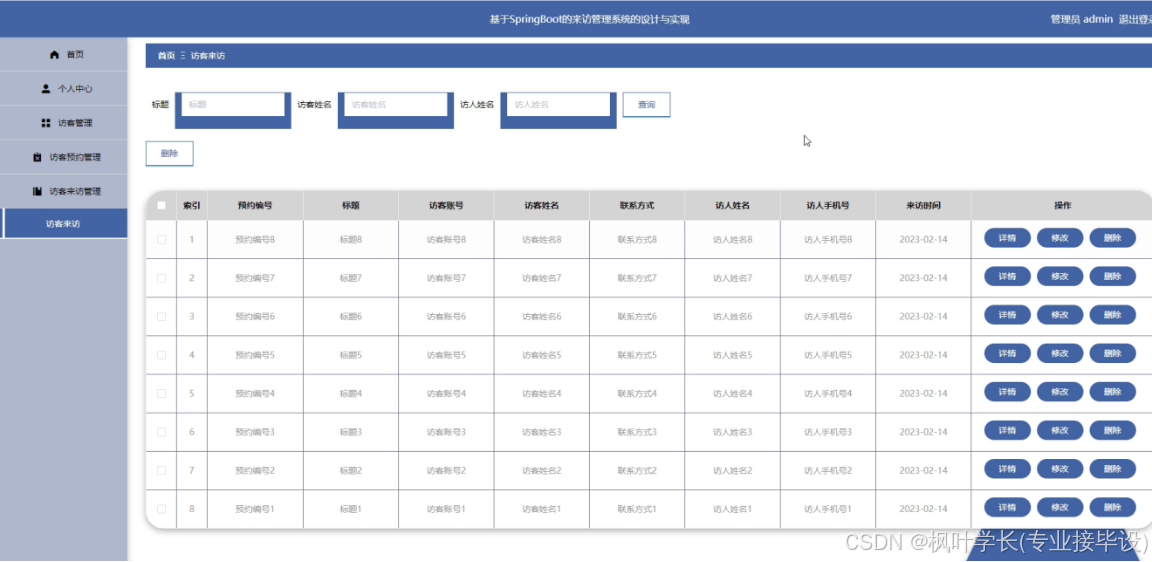Focus the 标题 search field
Image resolution: width=1152 pixels, height=562 pixels.
[x=231, y=104]
